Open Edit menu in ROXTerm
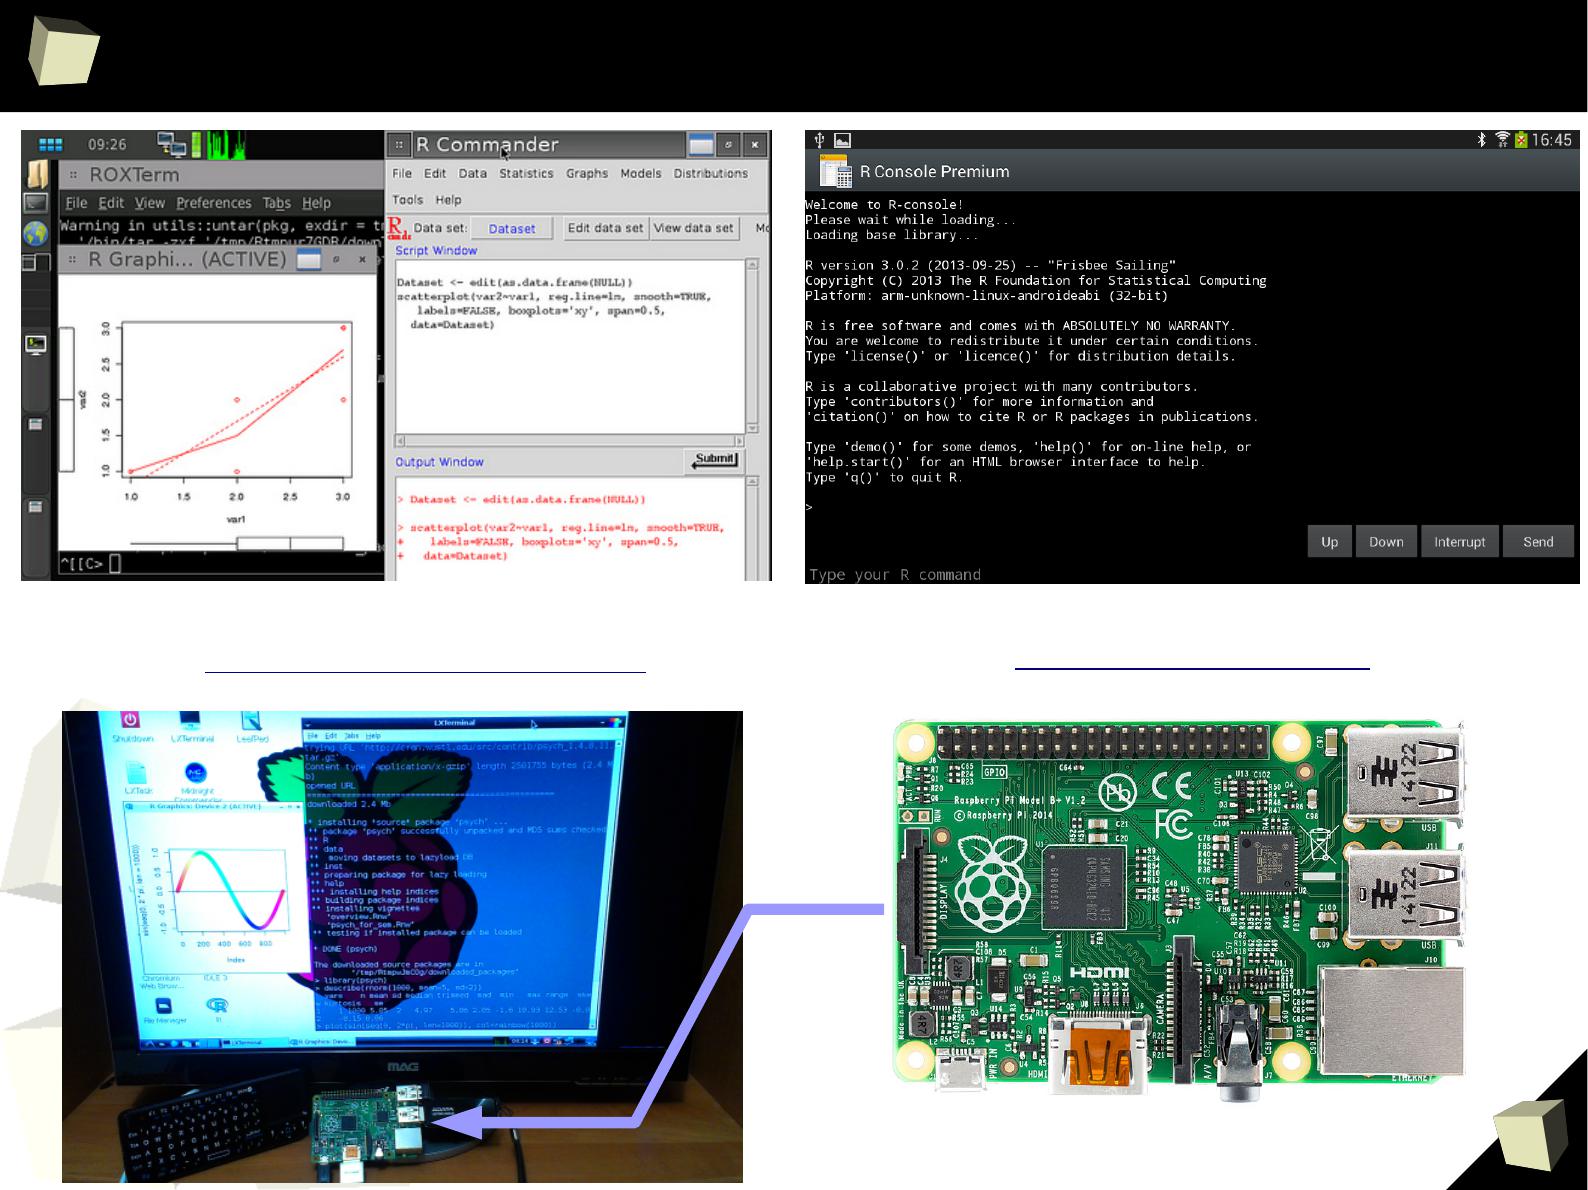This screenshot has height=1190, width=1588. (x=111, y=203)
